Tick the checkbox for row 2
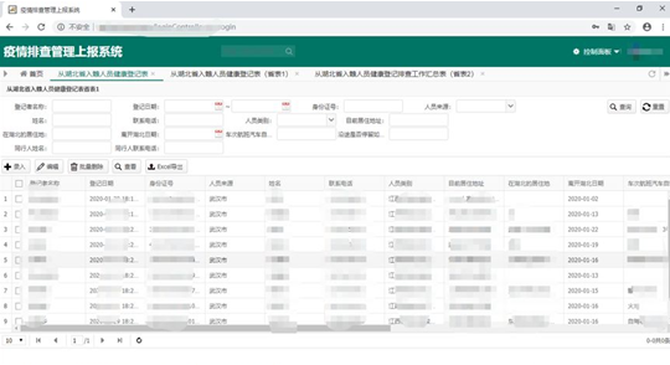This screenshot has width=670, height=365. click(19, 214)
